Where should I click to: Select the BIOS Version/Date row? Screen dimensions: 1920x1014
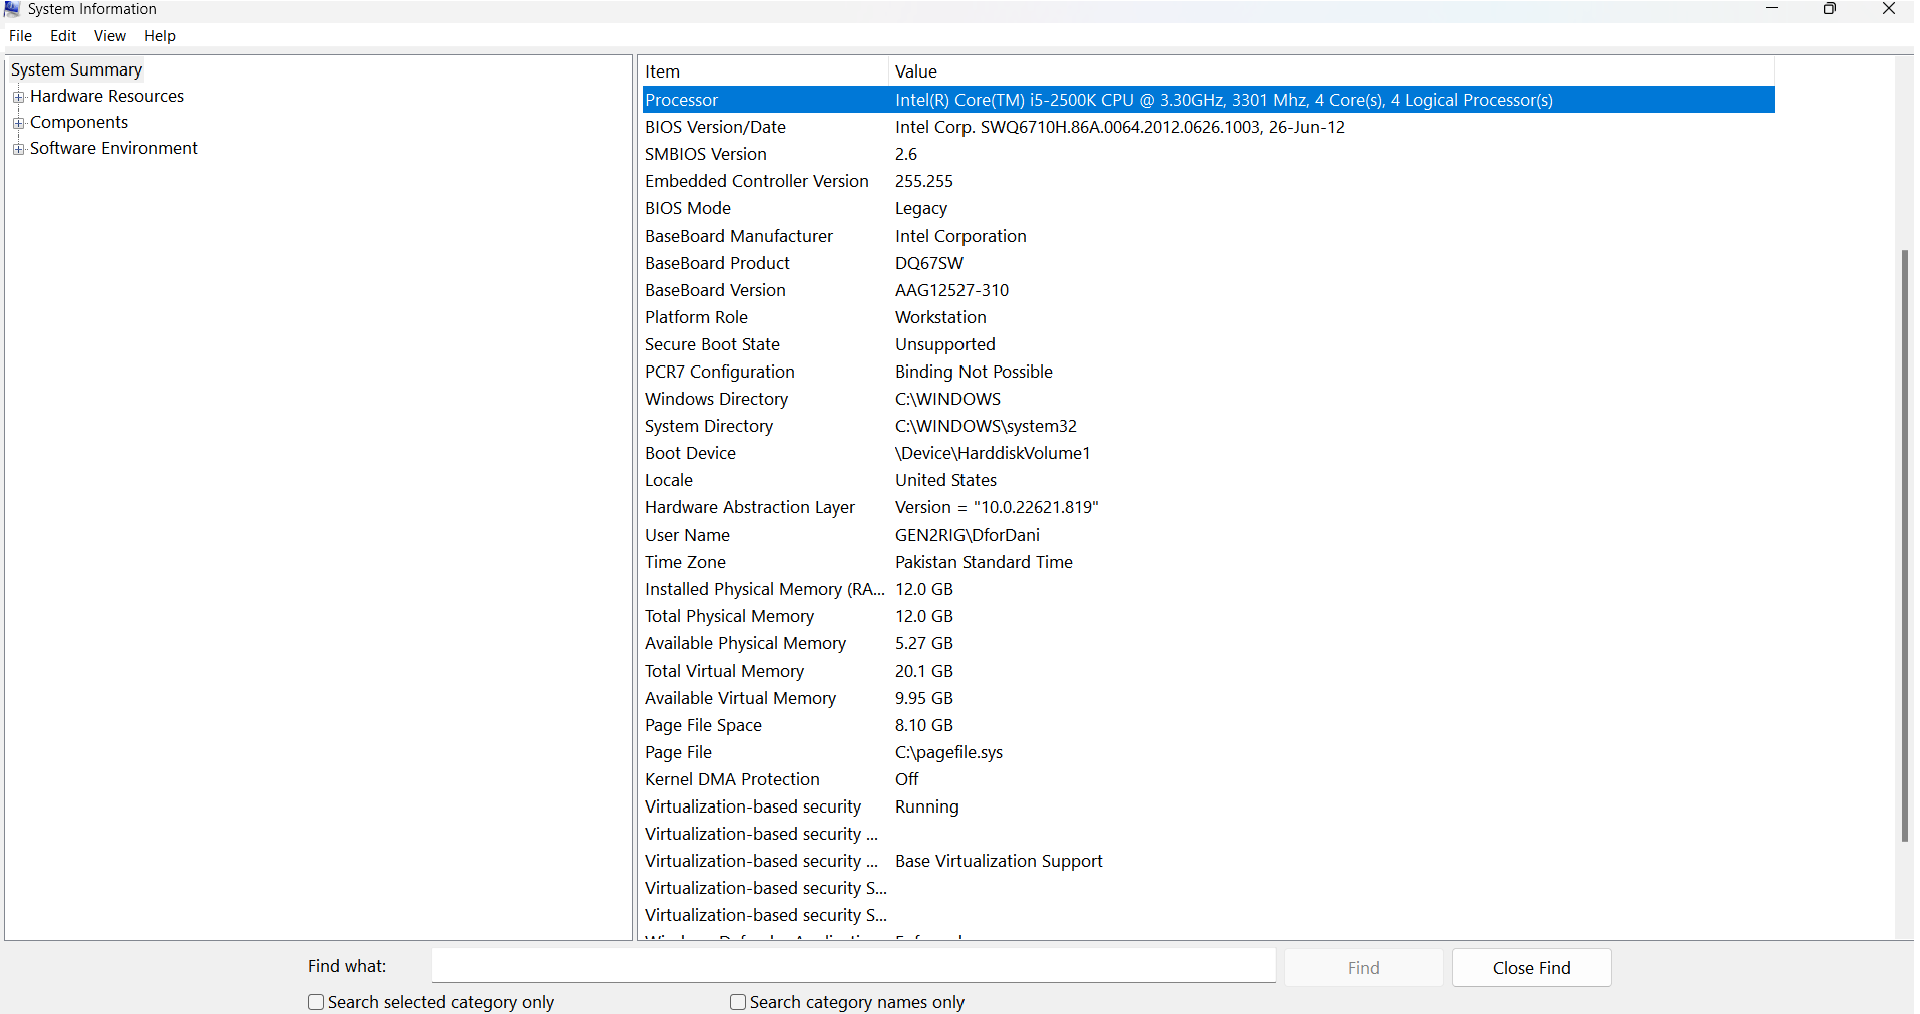tap(1208, 127)
